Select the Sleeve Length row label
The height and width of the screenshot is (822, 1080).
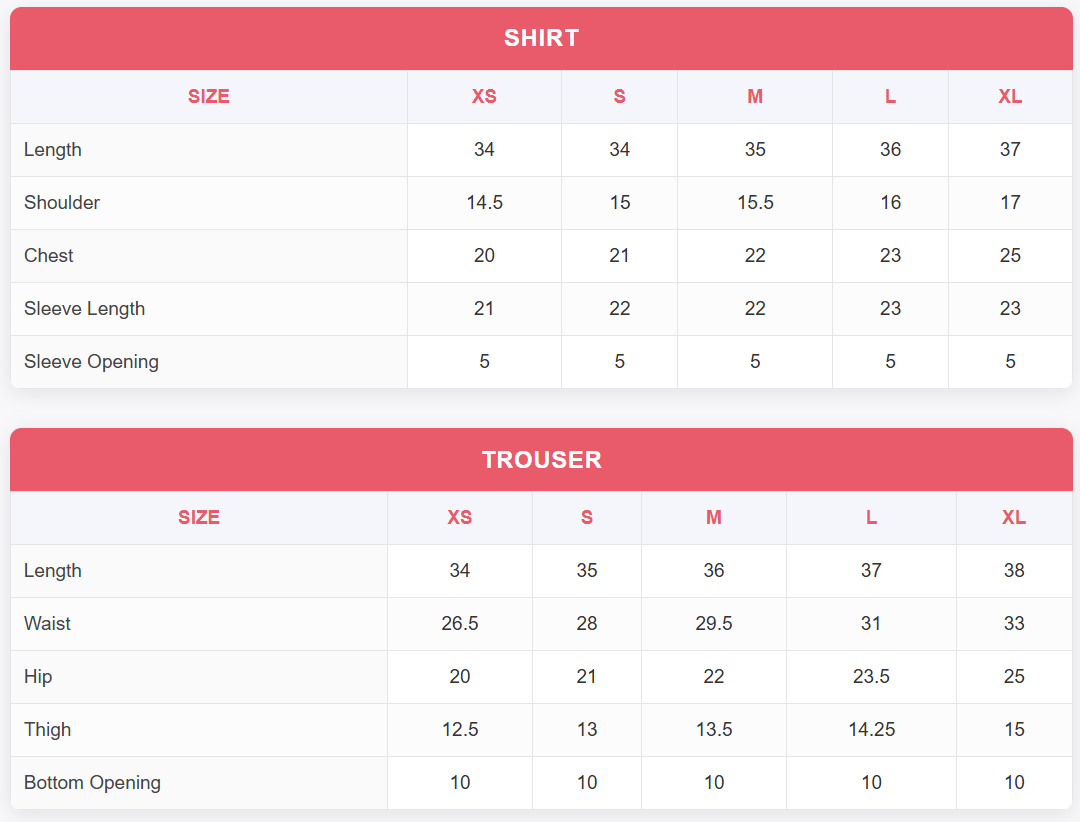pyautogui.click(x=85, y=309)
